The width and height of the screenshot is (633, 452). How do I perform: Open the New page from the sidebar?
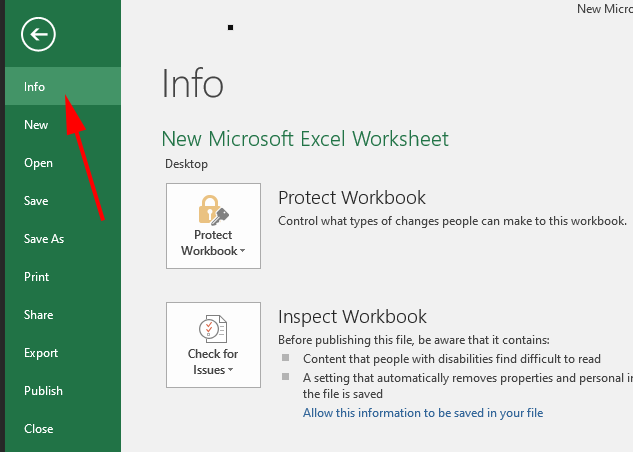tap(36, 125)
